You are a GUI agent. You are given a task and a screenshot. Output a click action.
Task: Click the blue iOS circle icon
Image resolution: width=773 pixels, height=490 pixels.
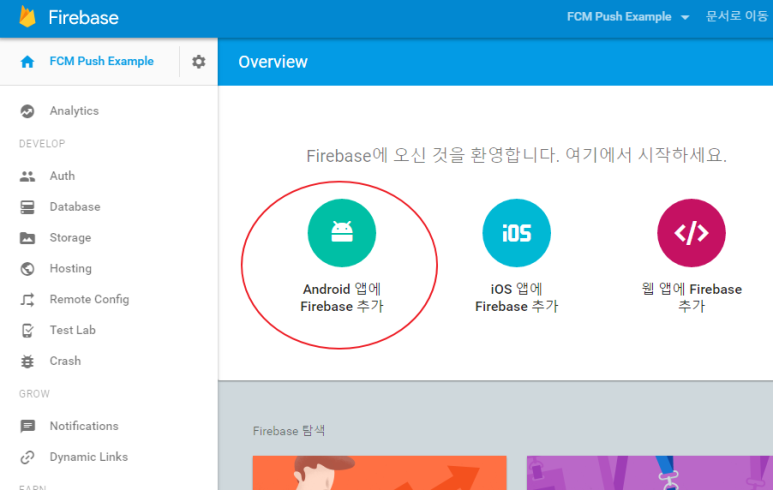(x=517, y=233)
